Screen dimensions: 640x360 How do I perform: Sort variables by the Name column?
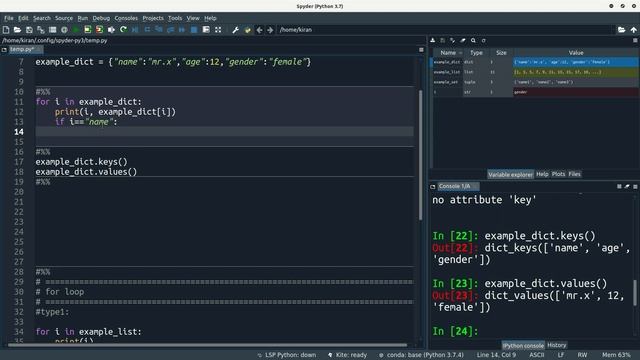pyautogui.click(x=448, y=53)
